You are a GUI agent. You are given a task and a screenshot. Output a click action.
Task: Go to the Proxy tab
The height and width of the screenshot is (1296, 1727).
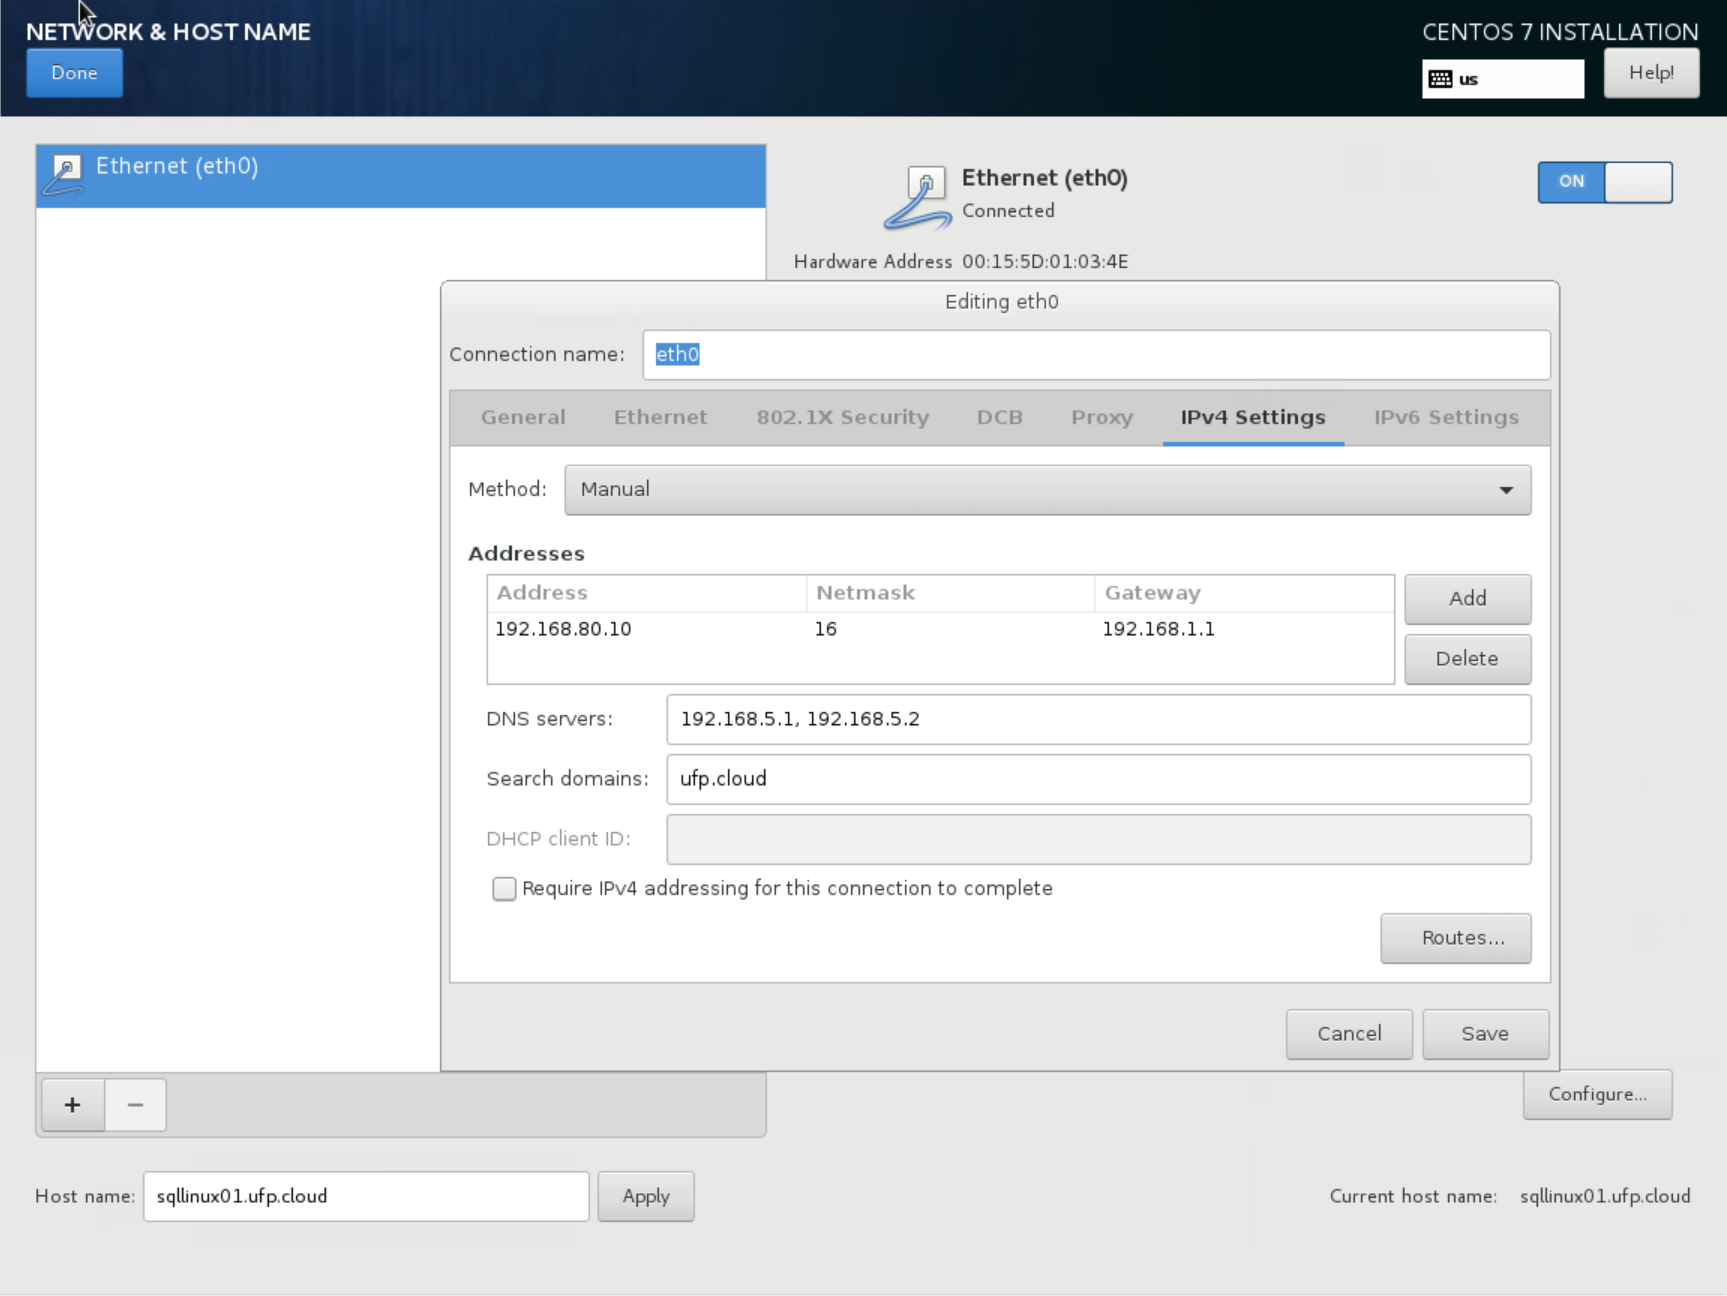coord(1101,418)
